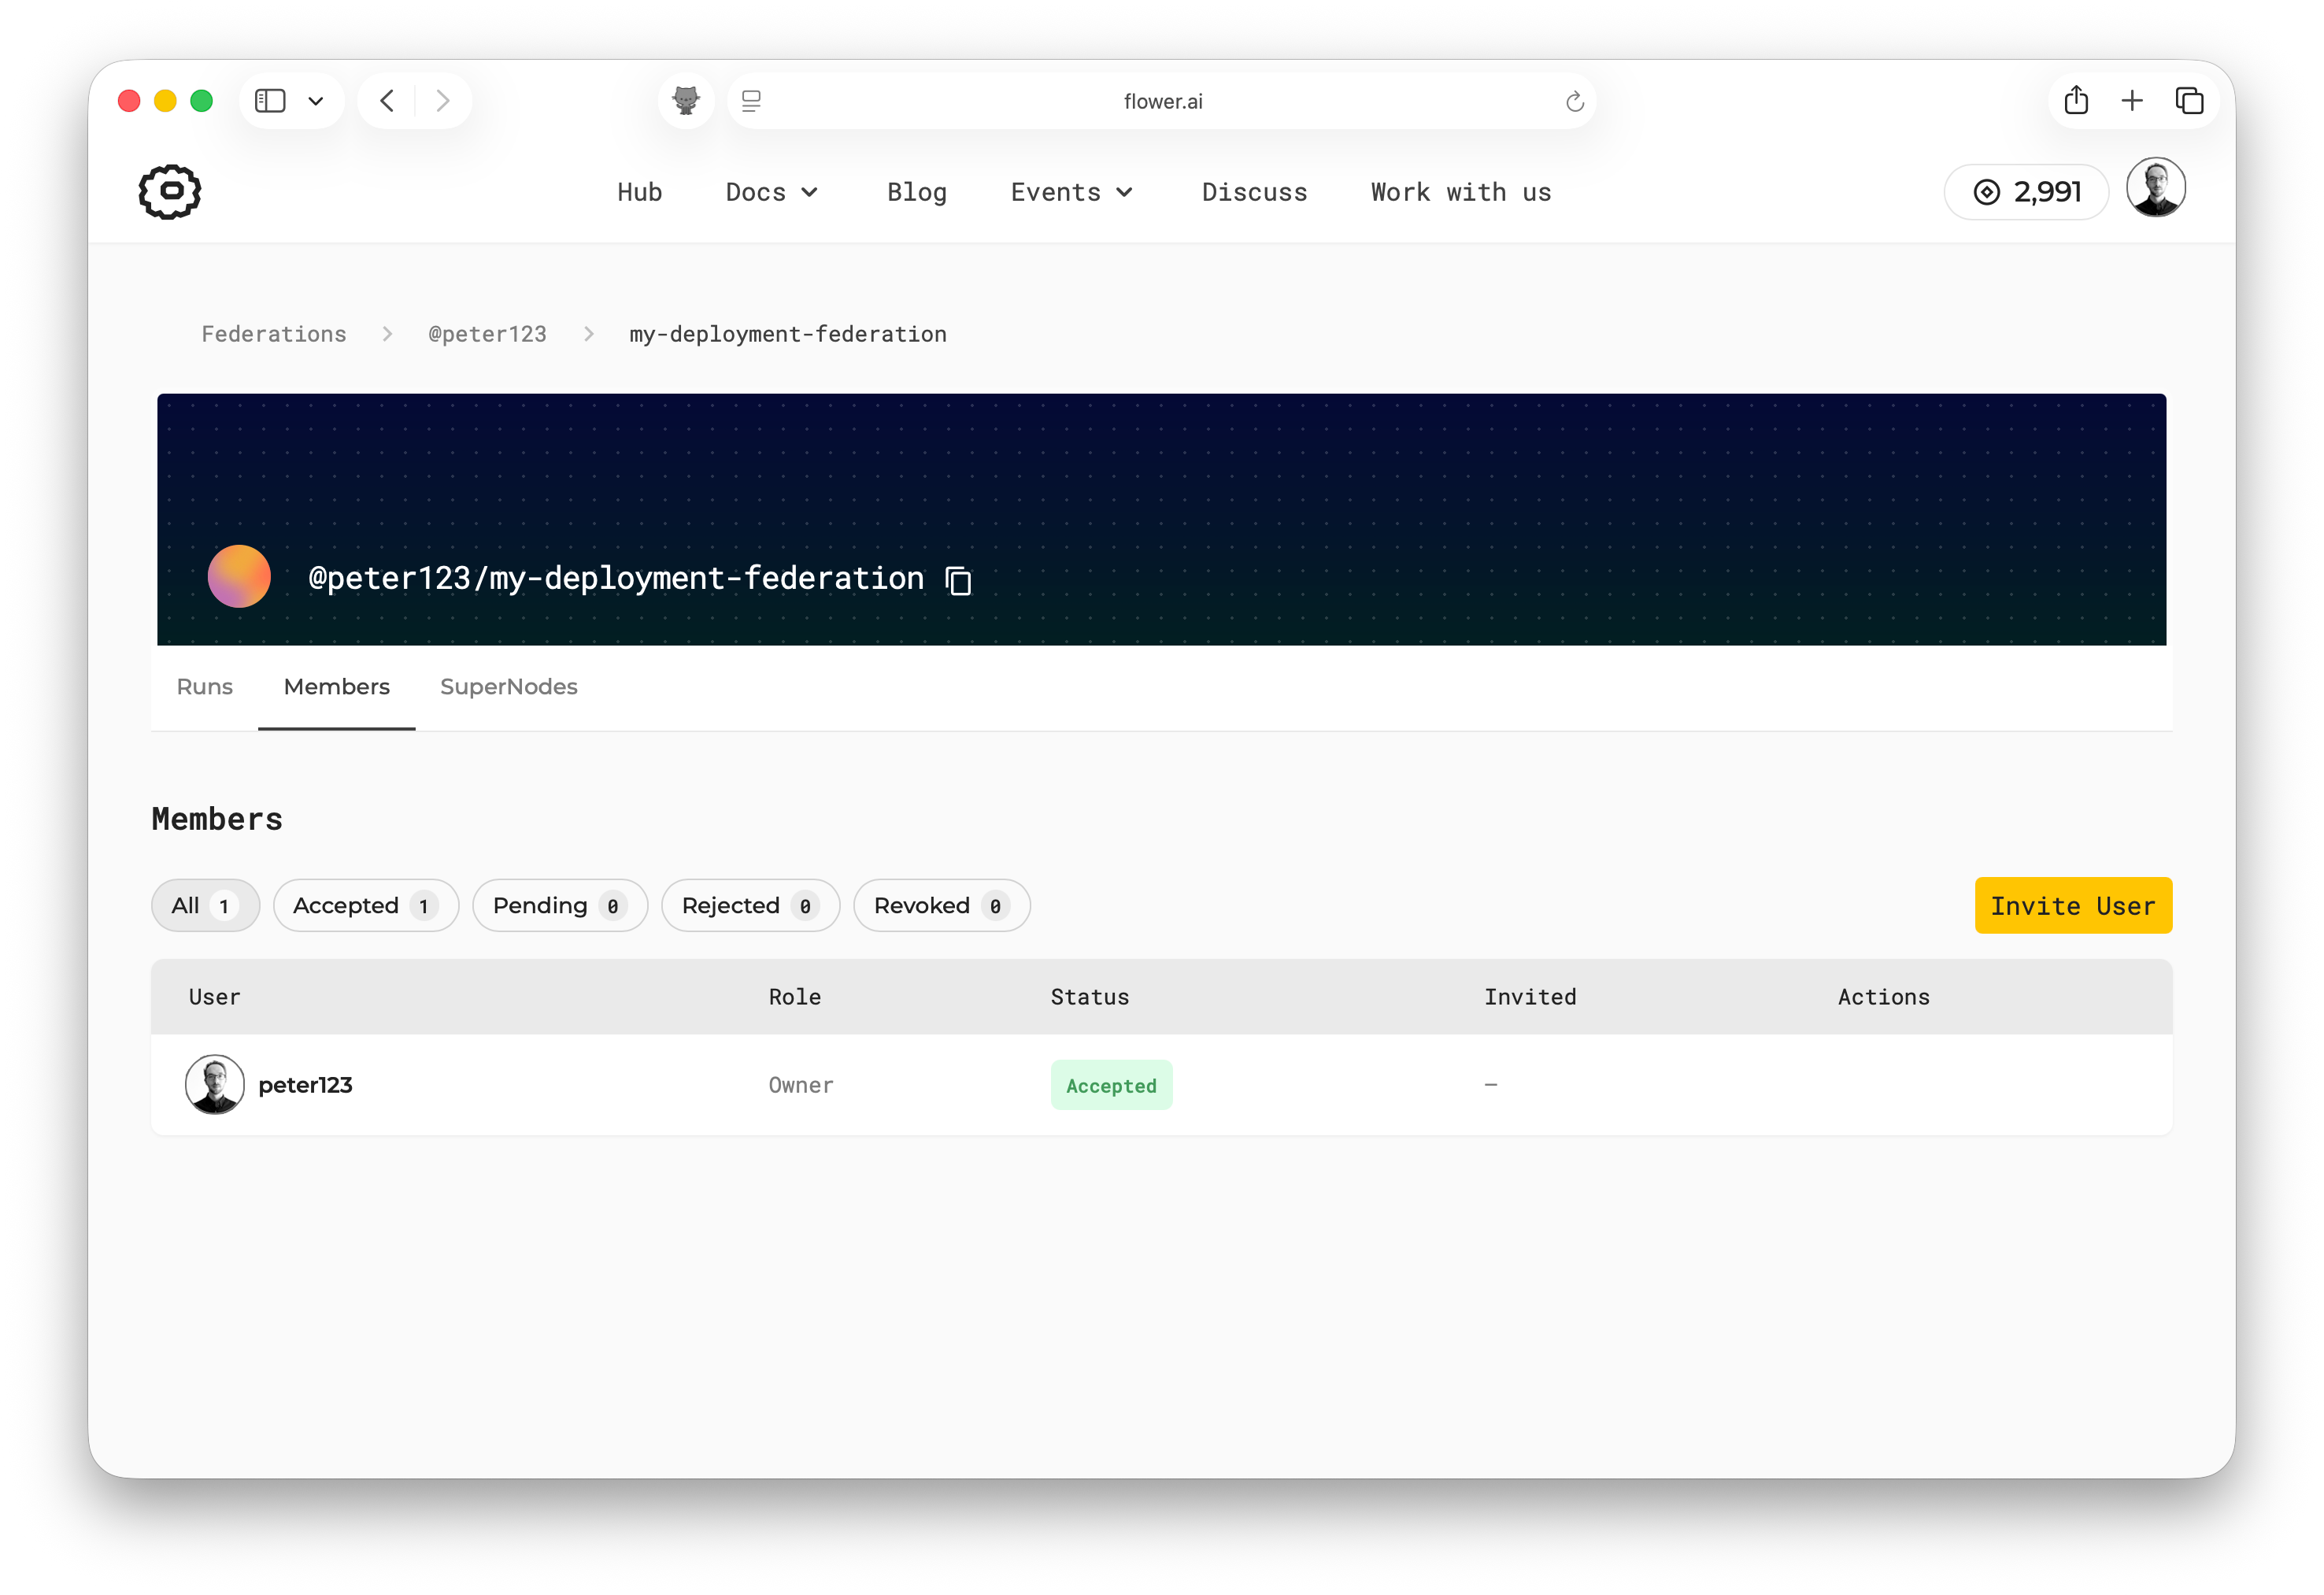Viewport: 2324px width, 1595px height.
Task: Close the window with red button
Action: tap(129, 101)
